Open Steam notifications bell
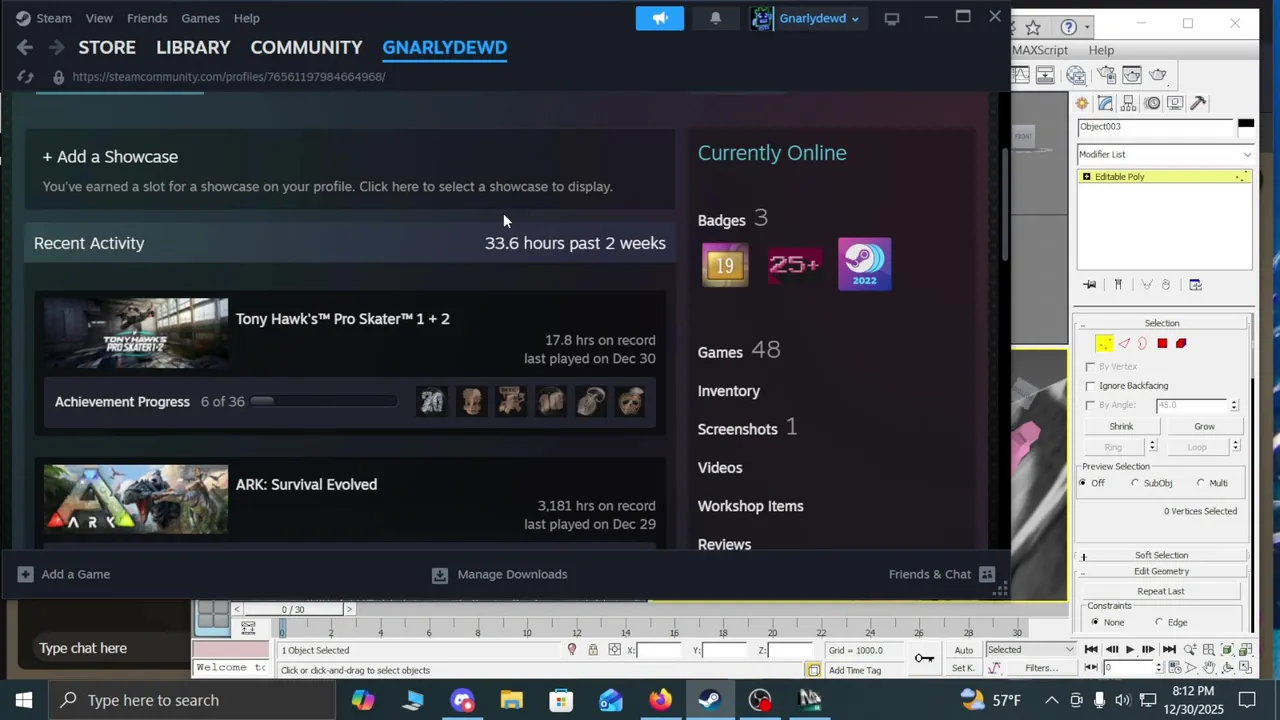 click(715, 18)
